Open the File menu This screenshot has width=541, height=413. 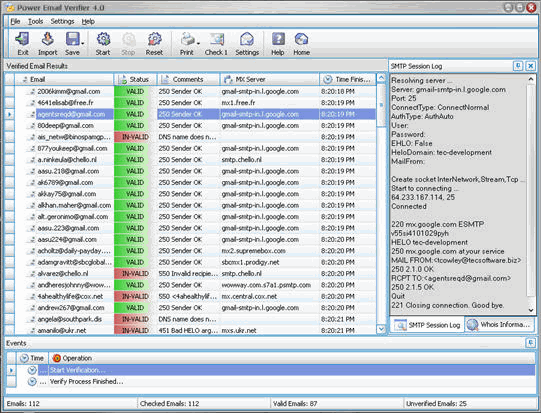coord(15,21)
